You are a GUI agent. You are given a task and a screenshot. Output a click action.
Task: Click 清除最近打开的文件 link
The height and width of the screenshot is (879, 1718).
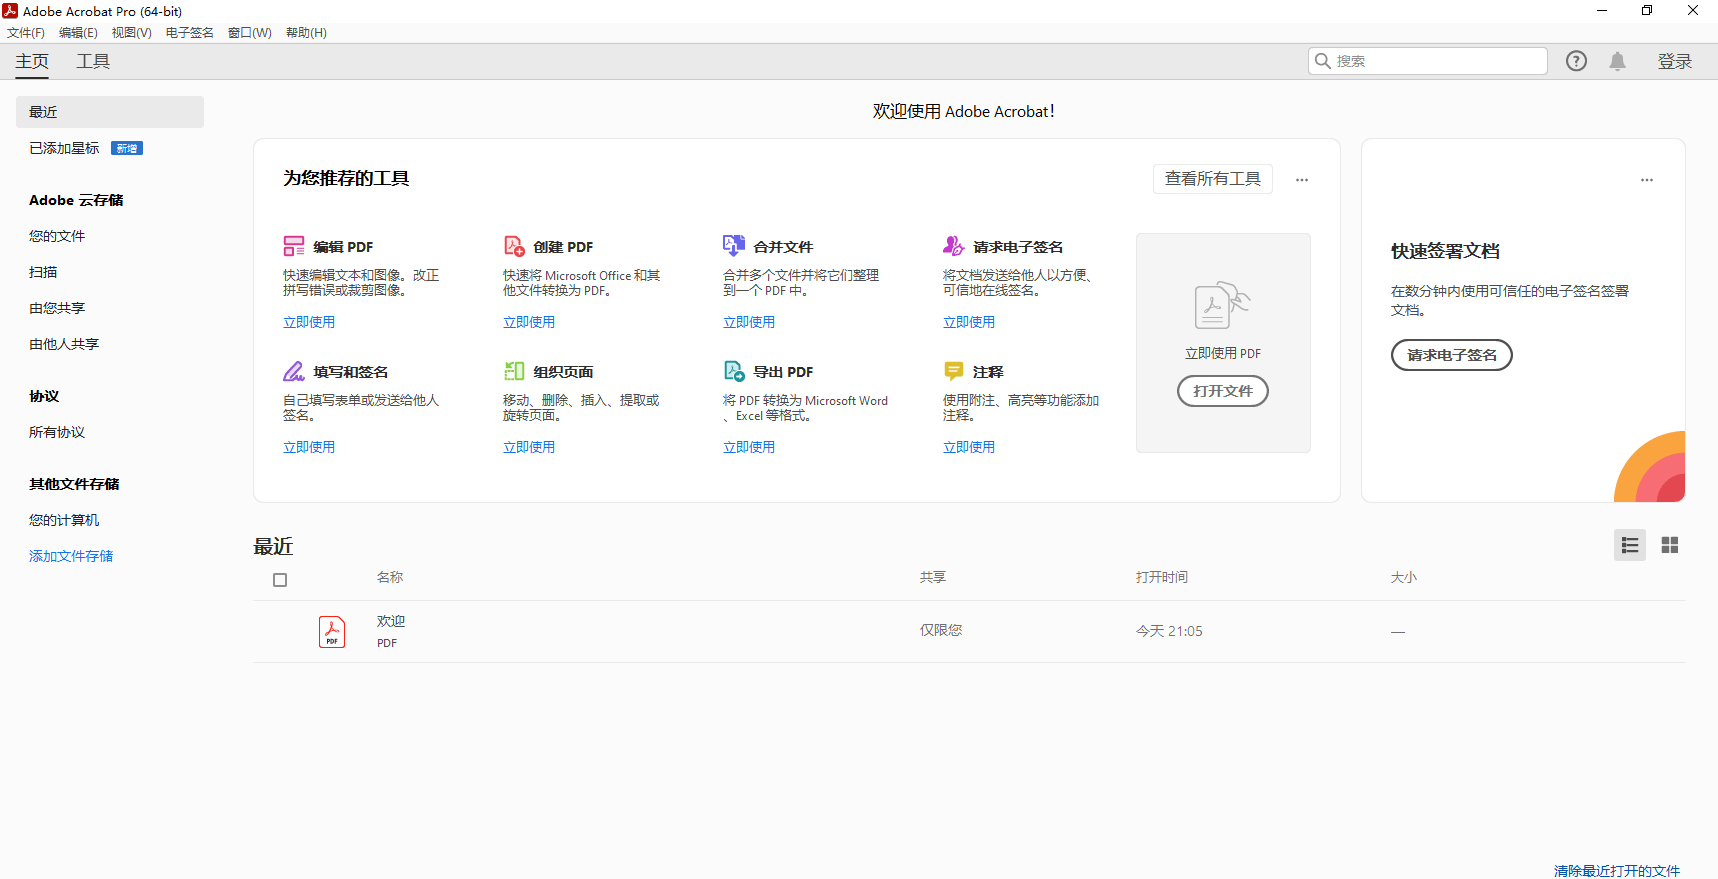(x=1617, y=871)
